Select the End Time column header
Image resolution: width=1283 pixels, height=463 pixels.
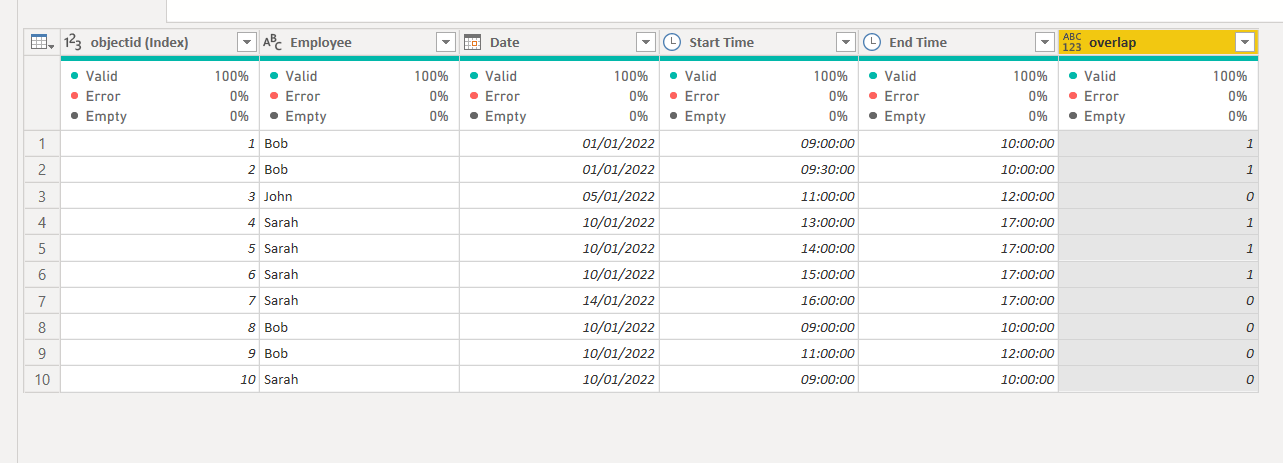(958, 42)
